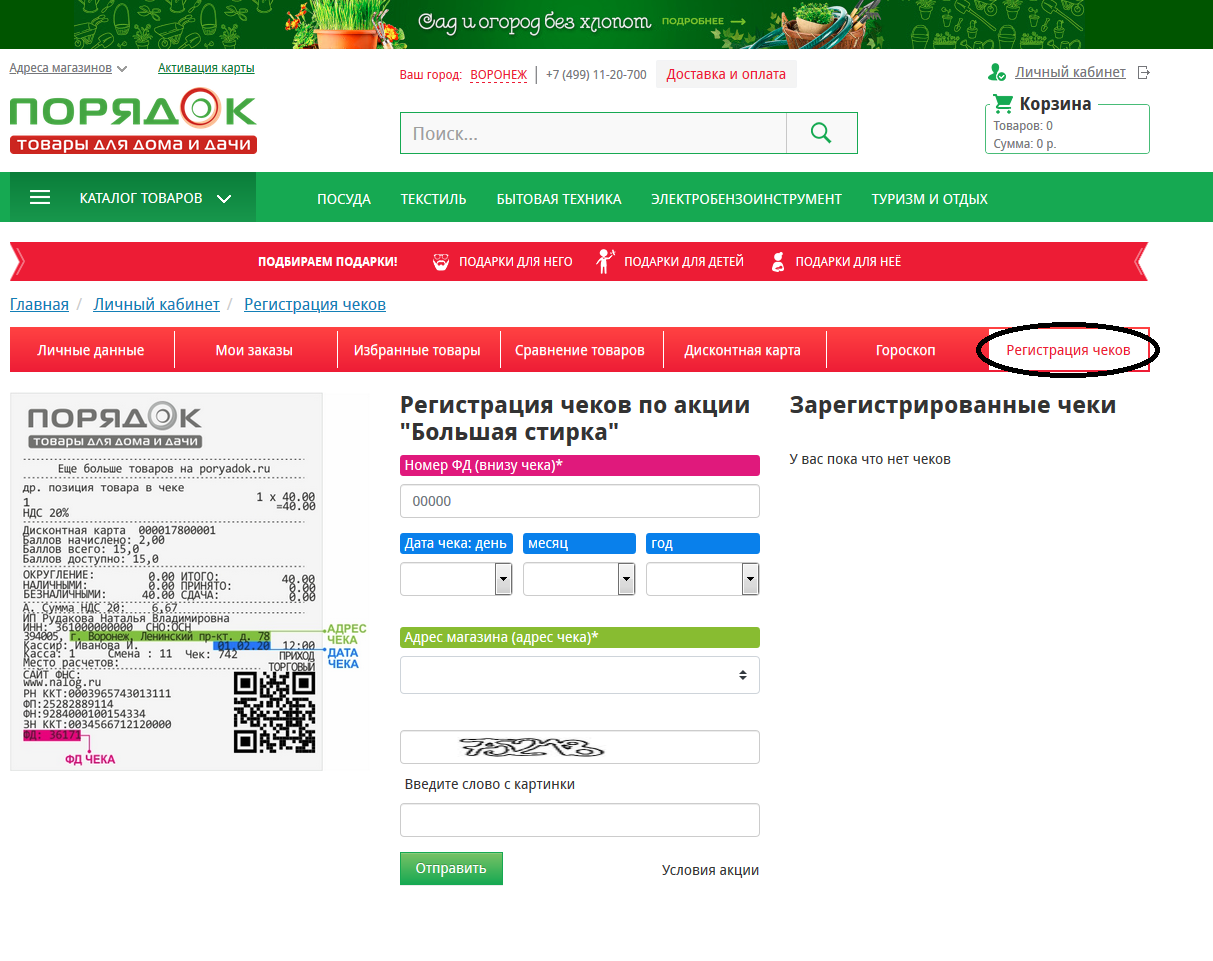The width and height of the screenshot is (1213, 961).
Task: Click the gifts-for-her icon in red banner
Action: 778,262
